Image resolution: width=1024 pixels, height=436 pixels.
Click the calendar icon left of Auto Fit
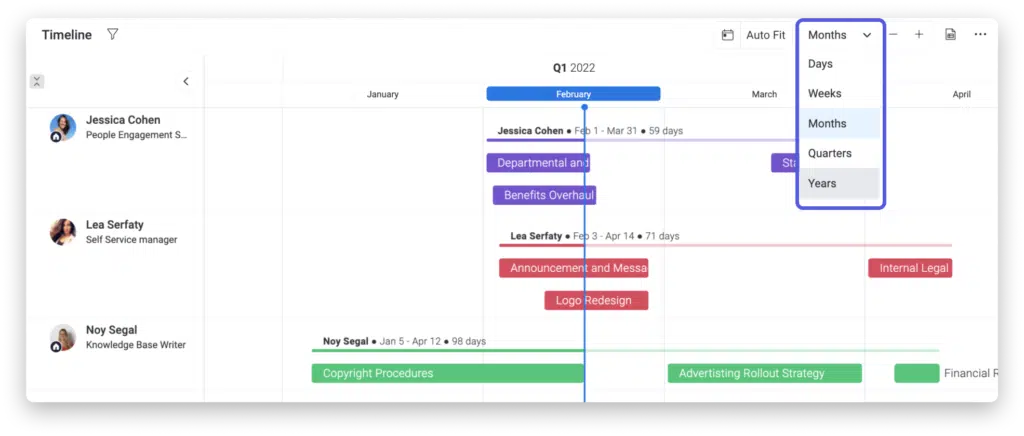pos(728,35)
